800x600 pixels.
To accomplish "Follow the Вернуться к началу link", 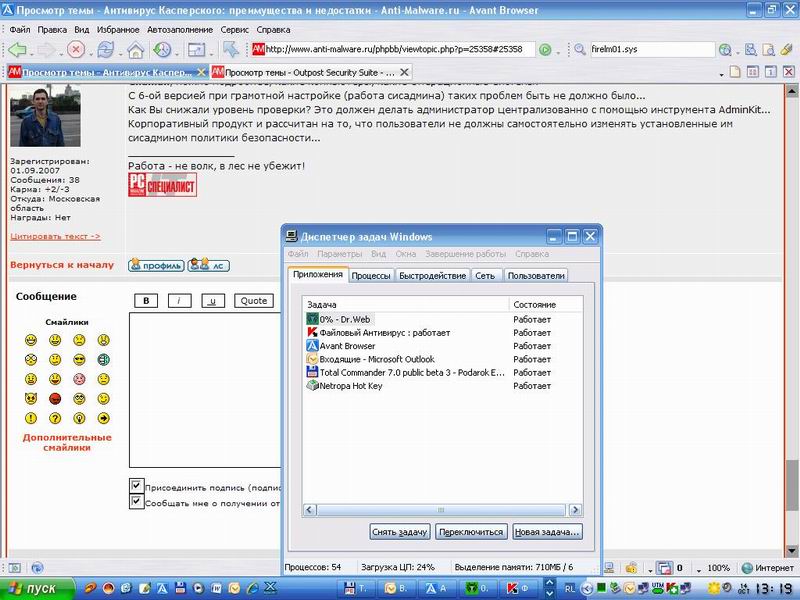I will click(62, 265).
